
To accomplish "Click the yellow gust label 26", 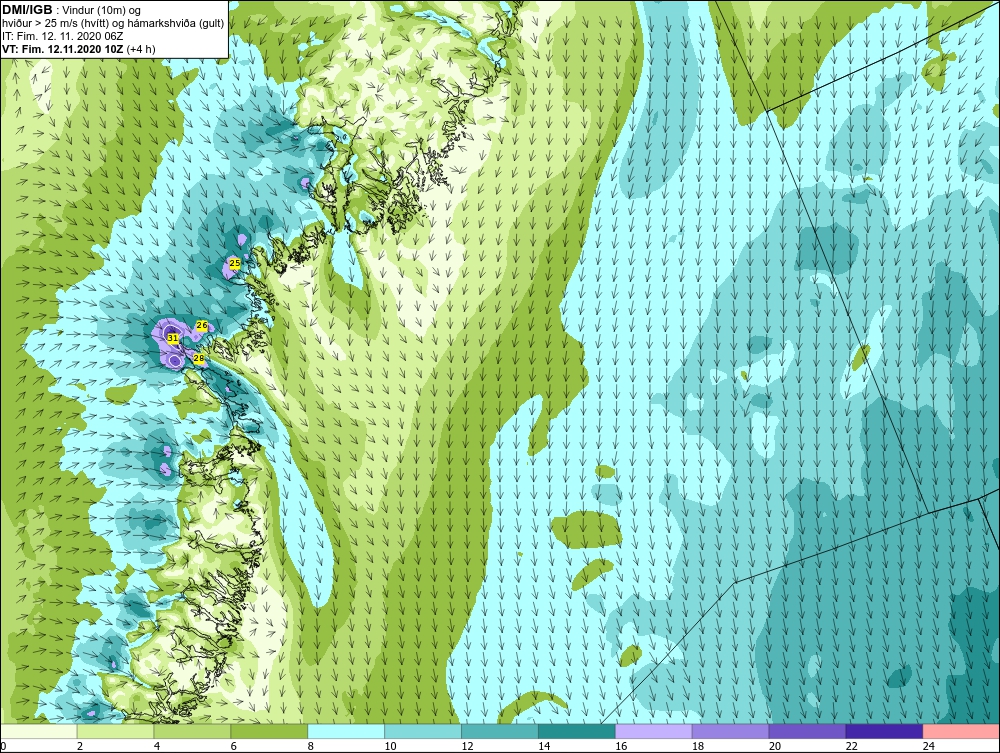I will 202,325.
